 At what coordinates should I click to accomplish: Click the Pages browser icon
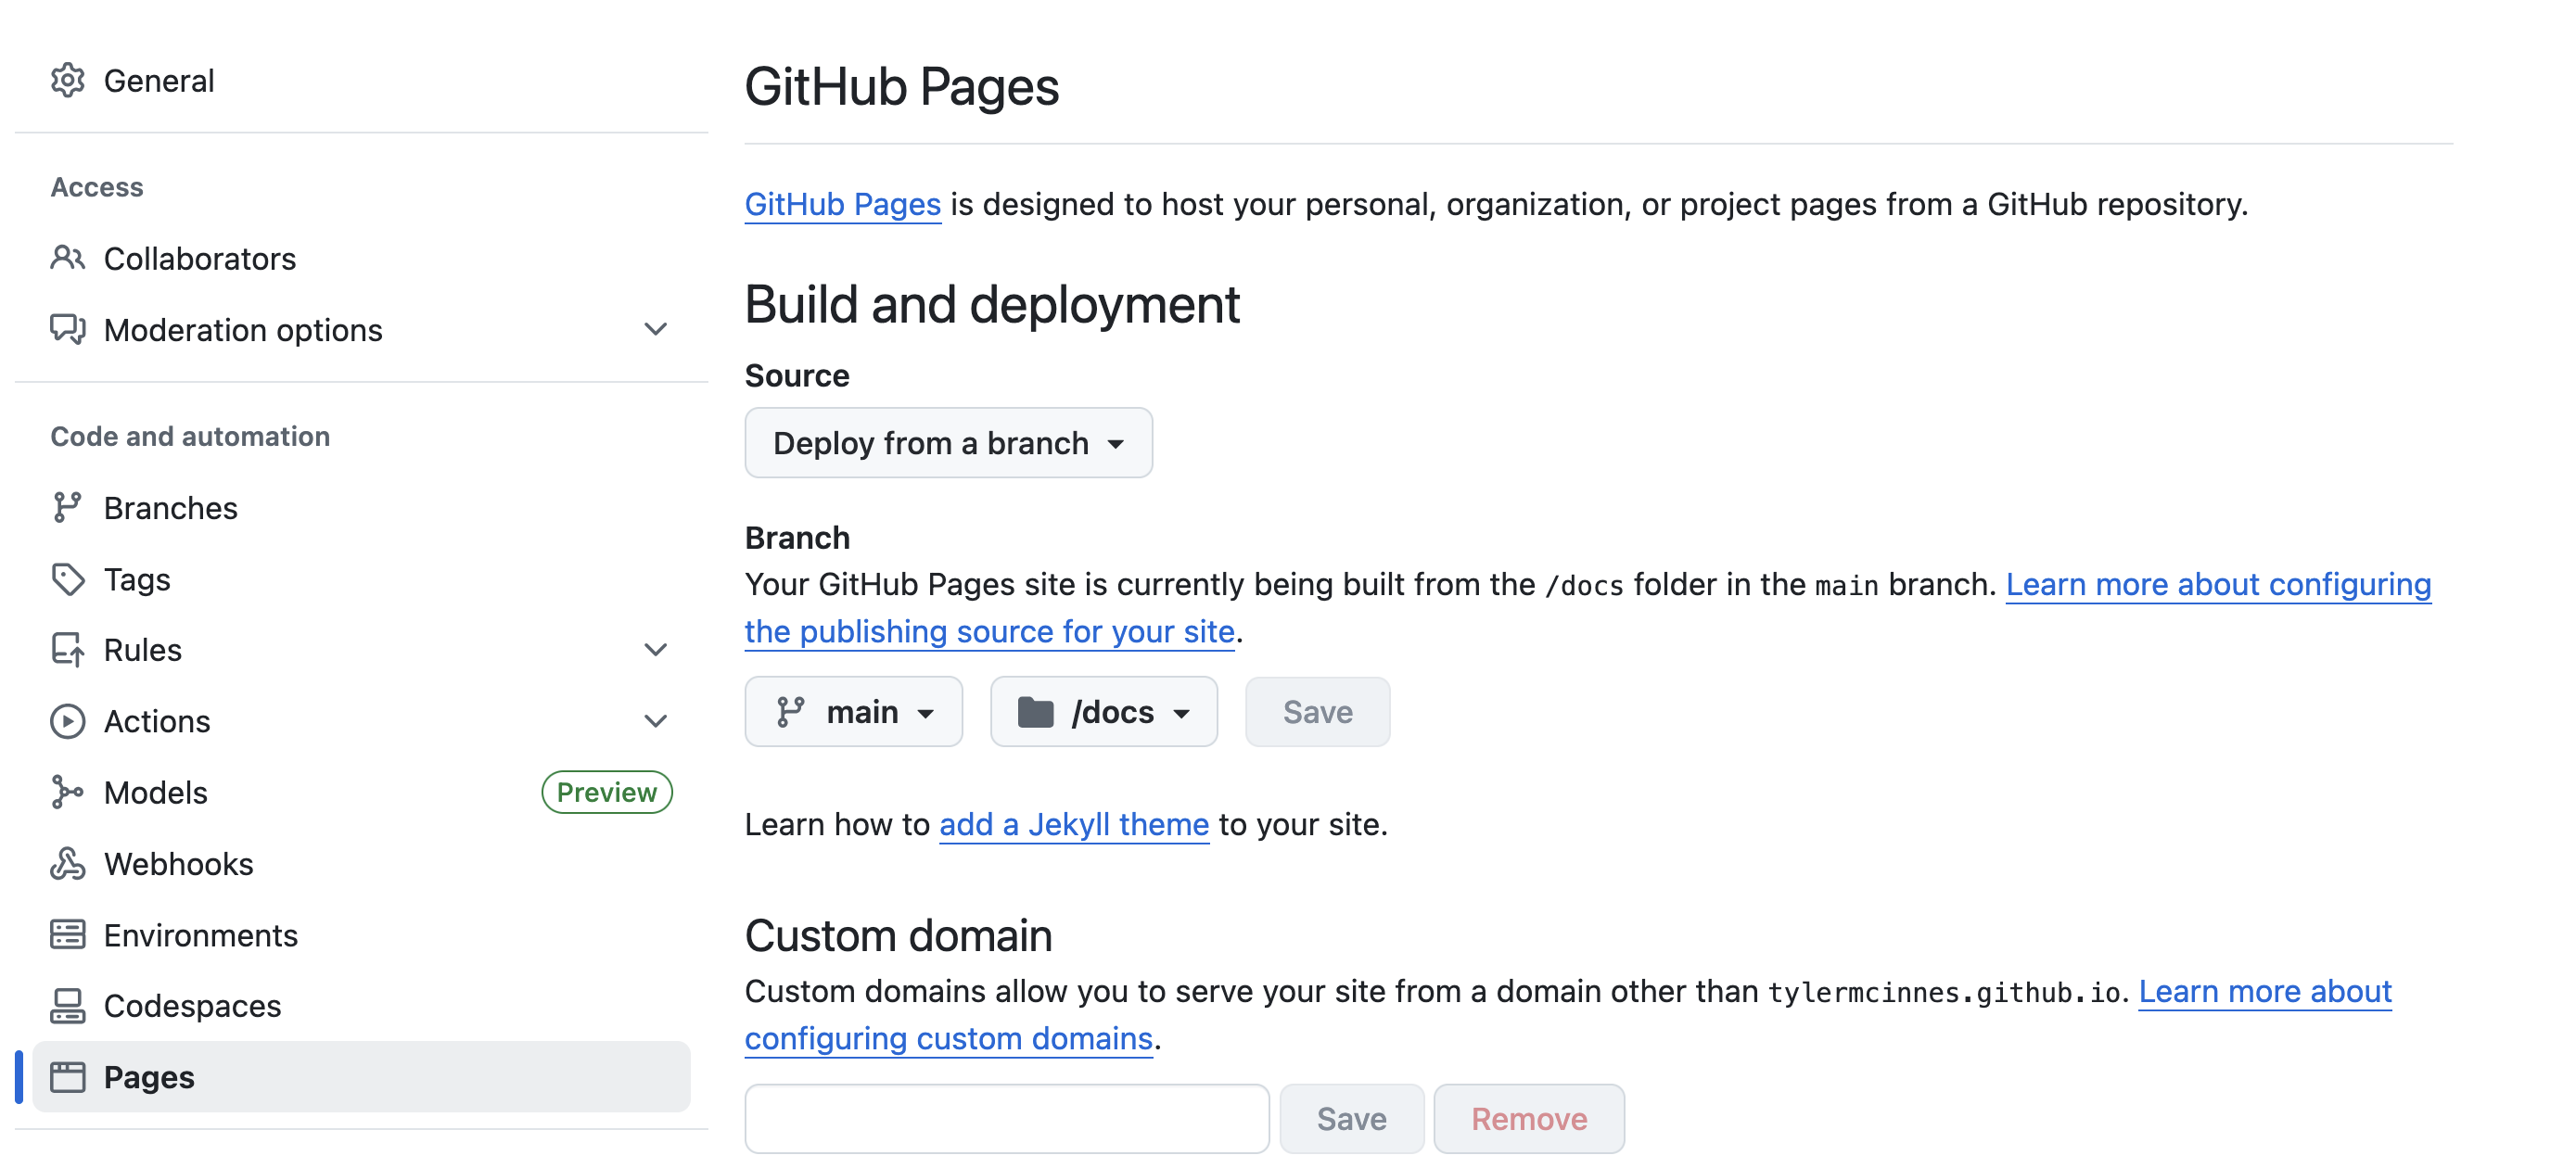pos(67,1076)
